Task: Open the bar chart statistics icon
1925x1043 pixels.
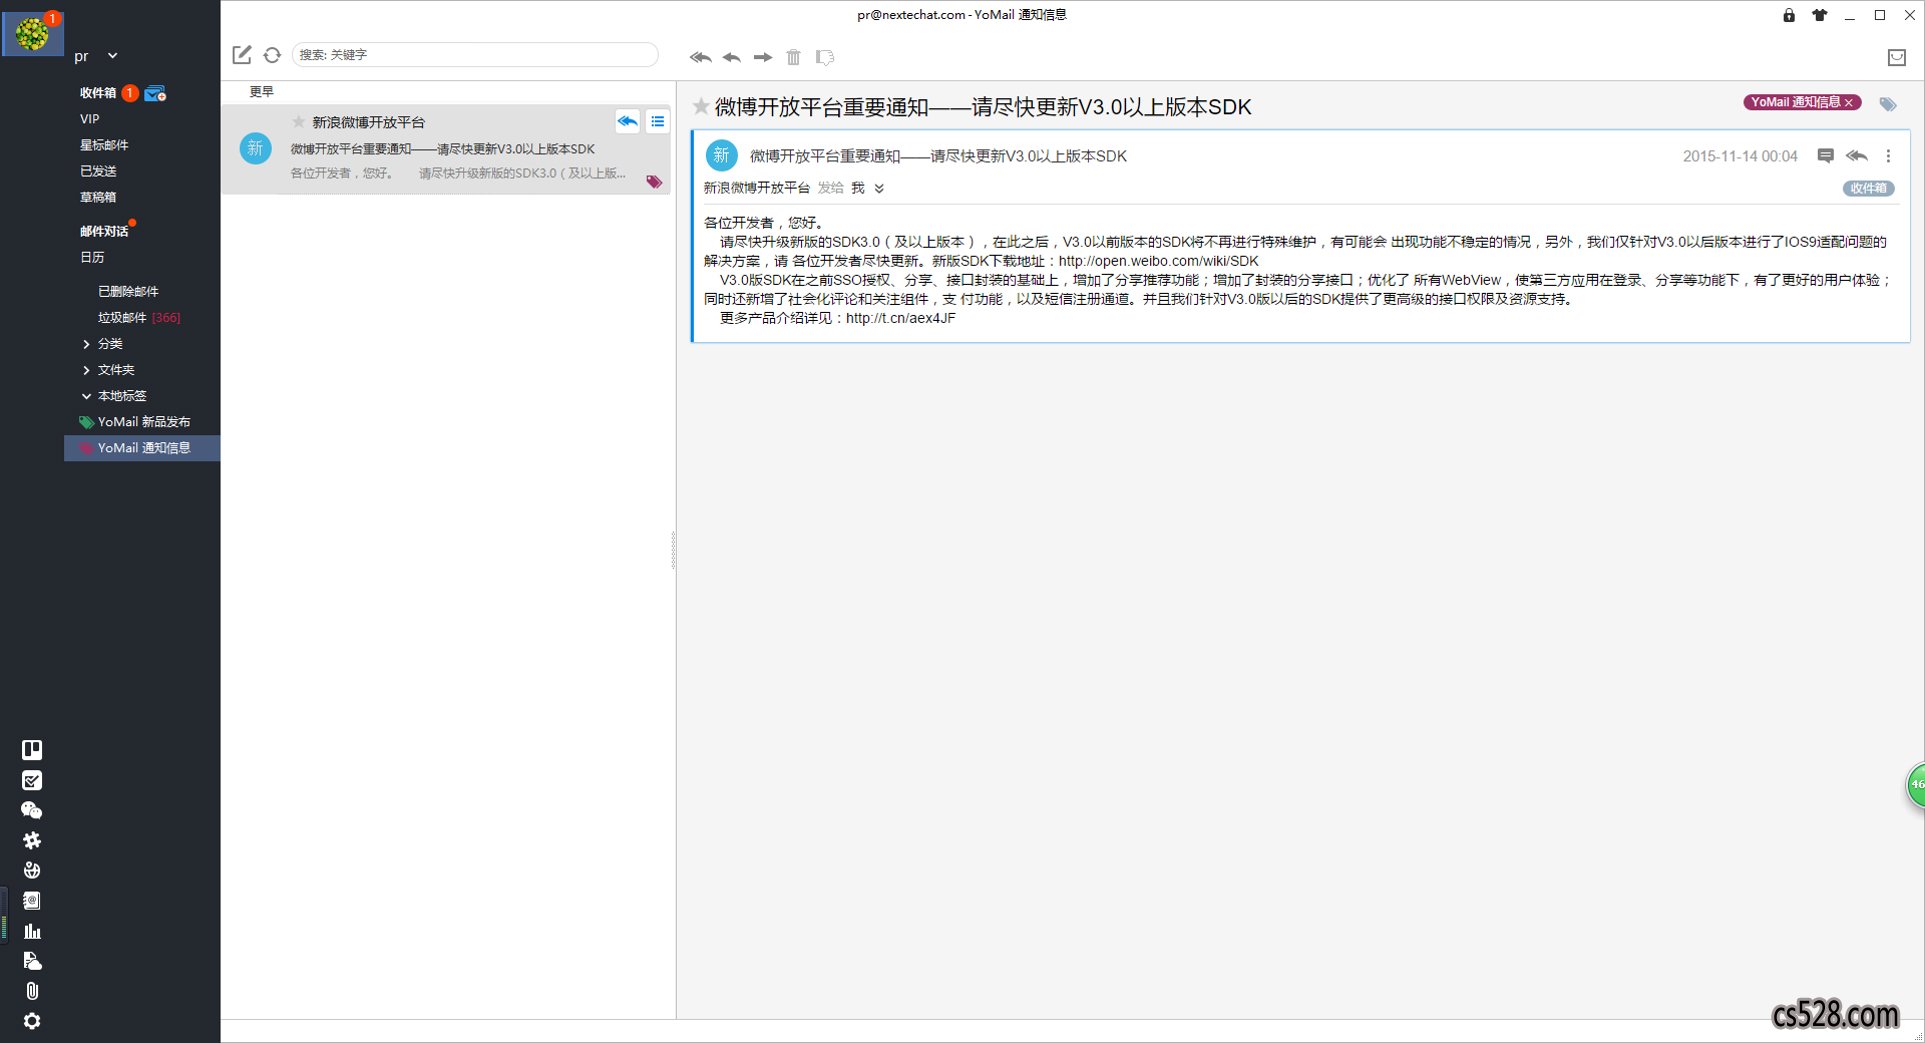Action: tap(32, 931)
